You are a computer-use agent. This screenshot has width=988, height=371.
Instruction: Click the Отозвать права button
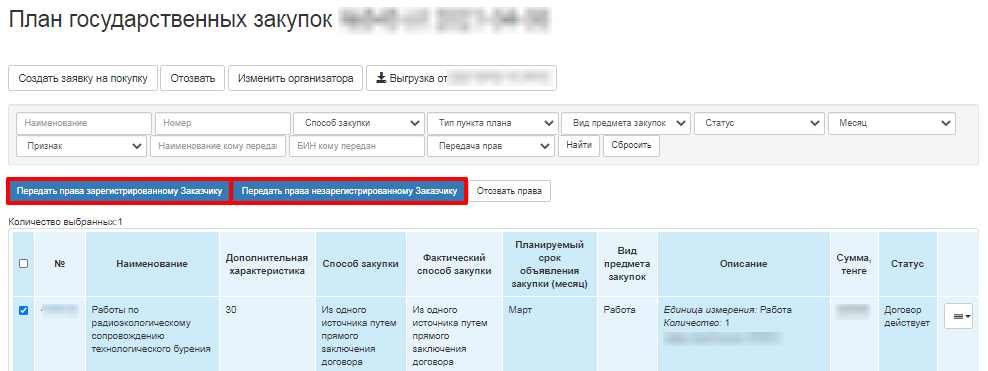coord(509,191)
